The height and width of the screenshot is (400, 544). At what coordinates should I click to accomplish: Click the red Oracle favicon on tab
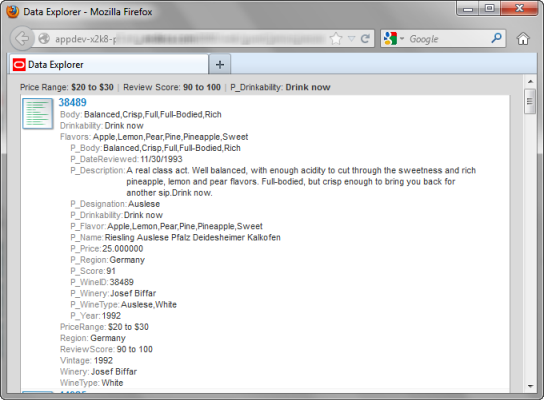tap(19, 65)
